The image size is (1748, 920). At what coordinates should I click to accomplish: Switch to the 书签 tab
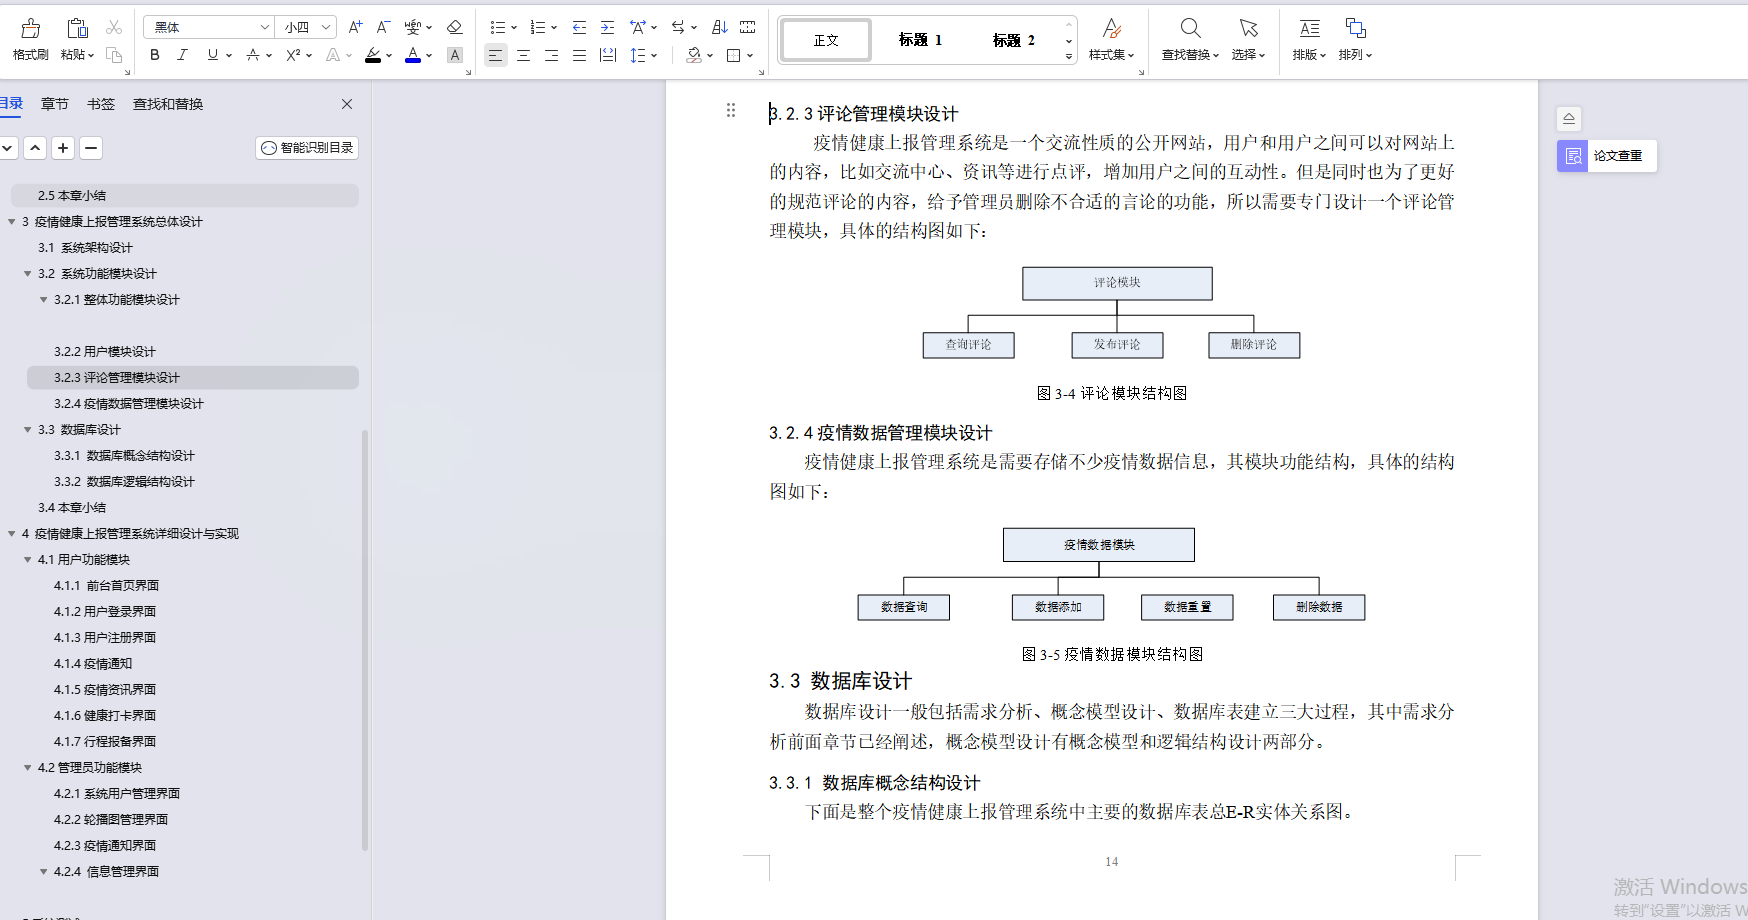(100, 103)
